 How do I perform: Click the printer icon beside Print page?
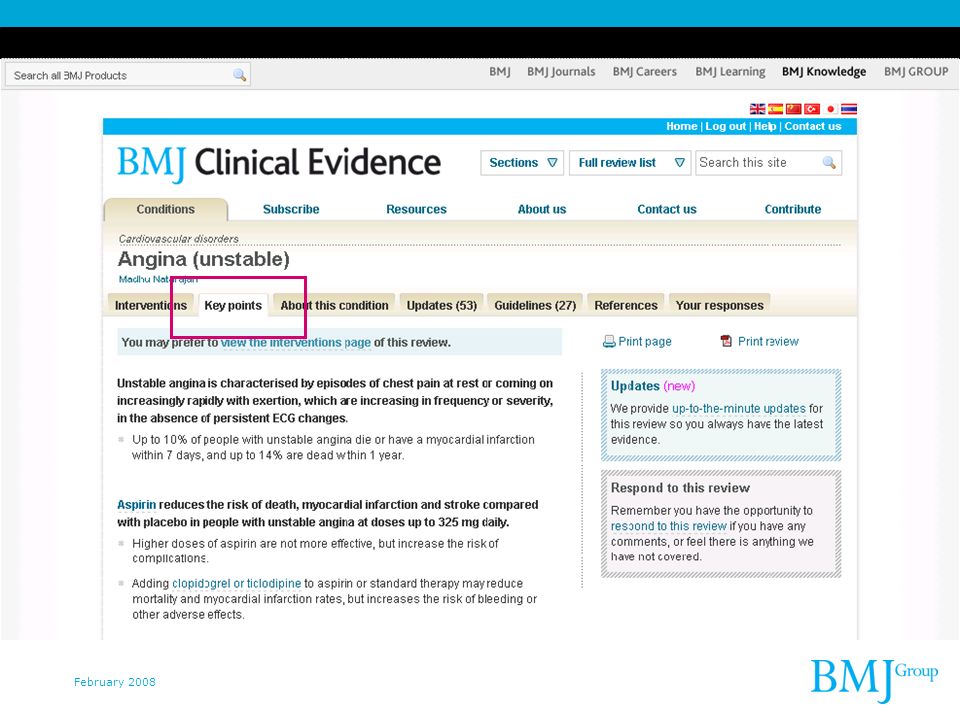point(609,342)
